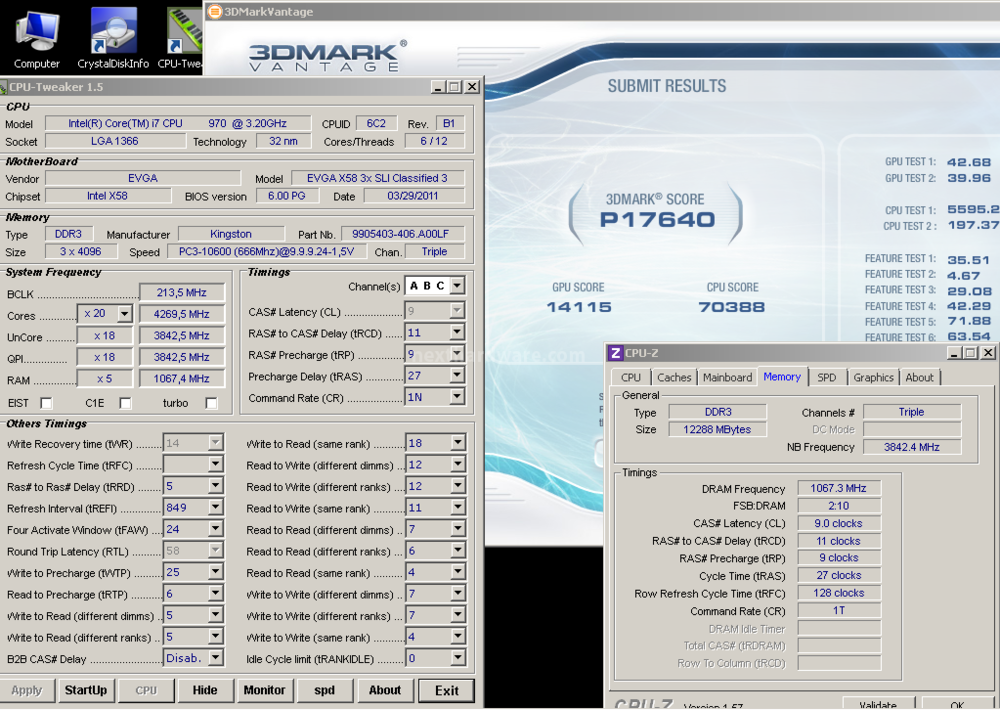Open the Read to Precharge (tRTP) dropdown
This screenshot has height=710, width=1000.
pos(216,594)
